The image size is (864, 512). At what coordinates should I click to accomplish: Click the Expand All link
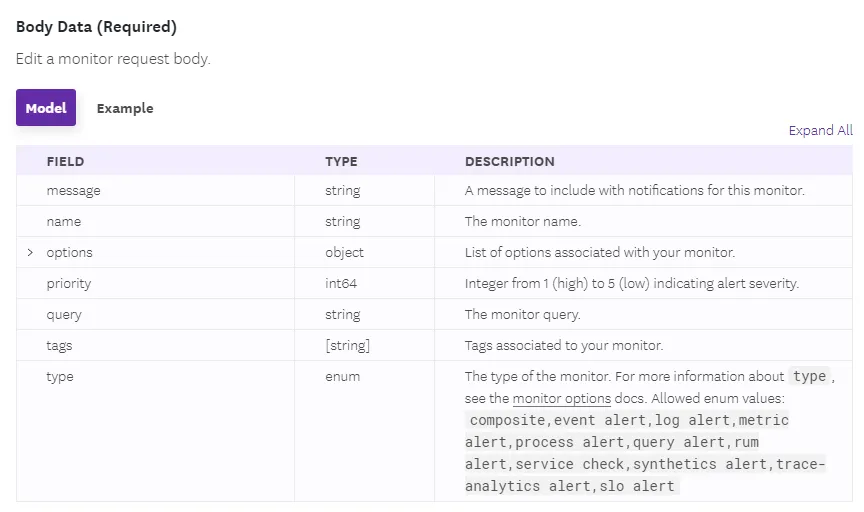[820, 130]
